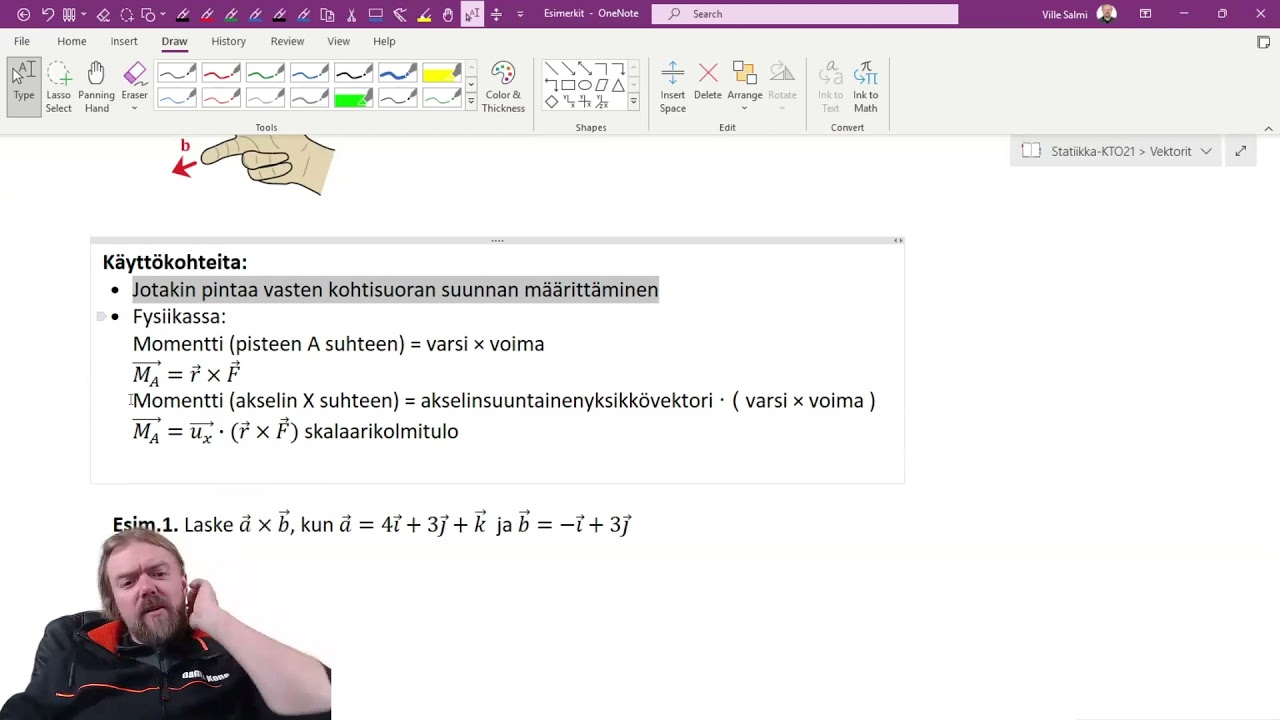Click into the Search box in the title bar
This screenshot has height=720, width=1280.
pos(805,14)
